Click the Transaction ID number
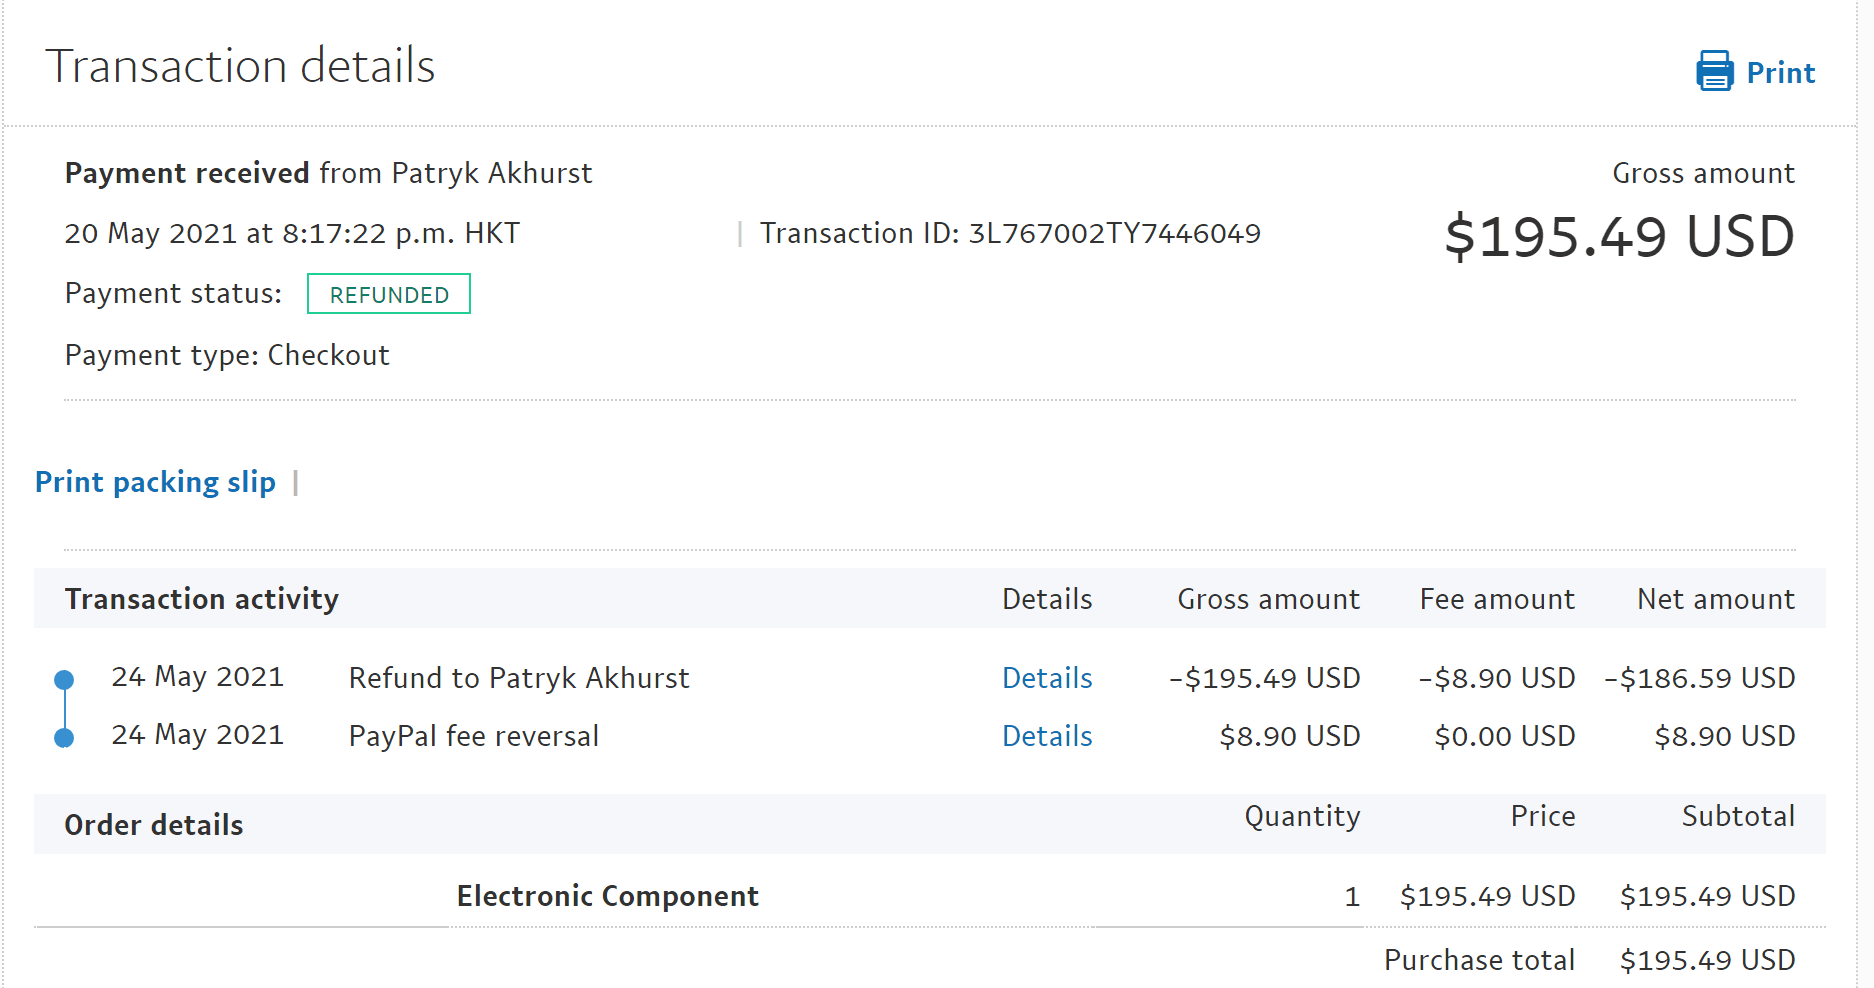Viewport: 1874px width, 988px height. (x=1114, y=233)
